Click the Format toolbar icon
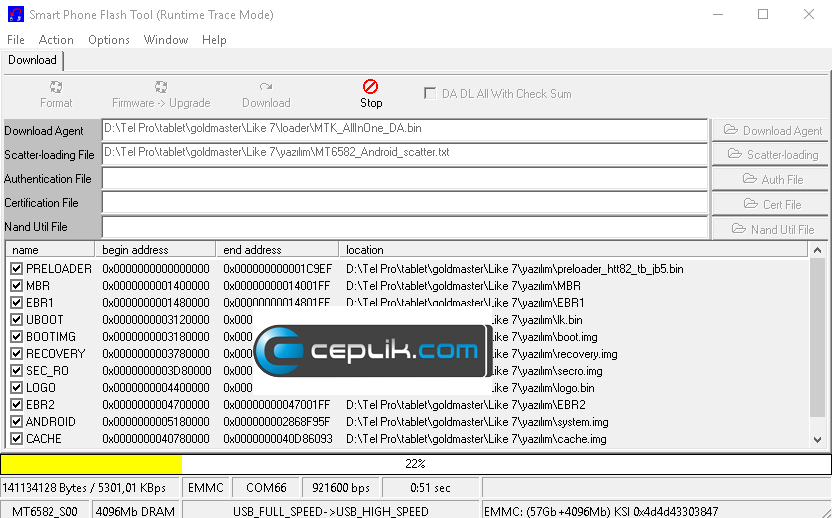Screen dimensions: 832x518 56,88
